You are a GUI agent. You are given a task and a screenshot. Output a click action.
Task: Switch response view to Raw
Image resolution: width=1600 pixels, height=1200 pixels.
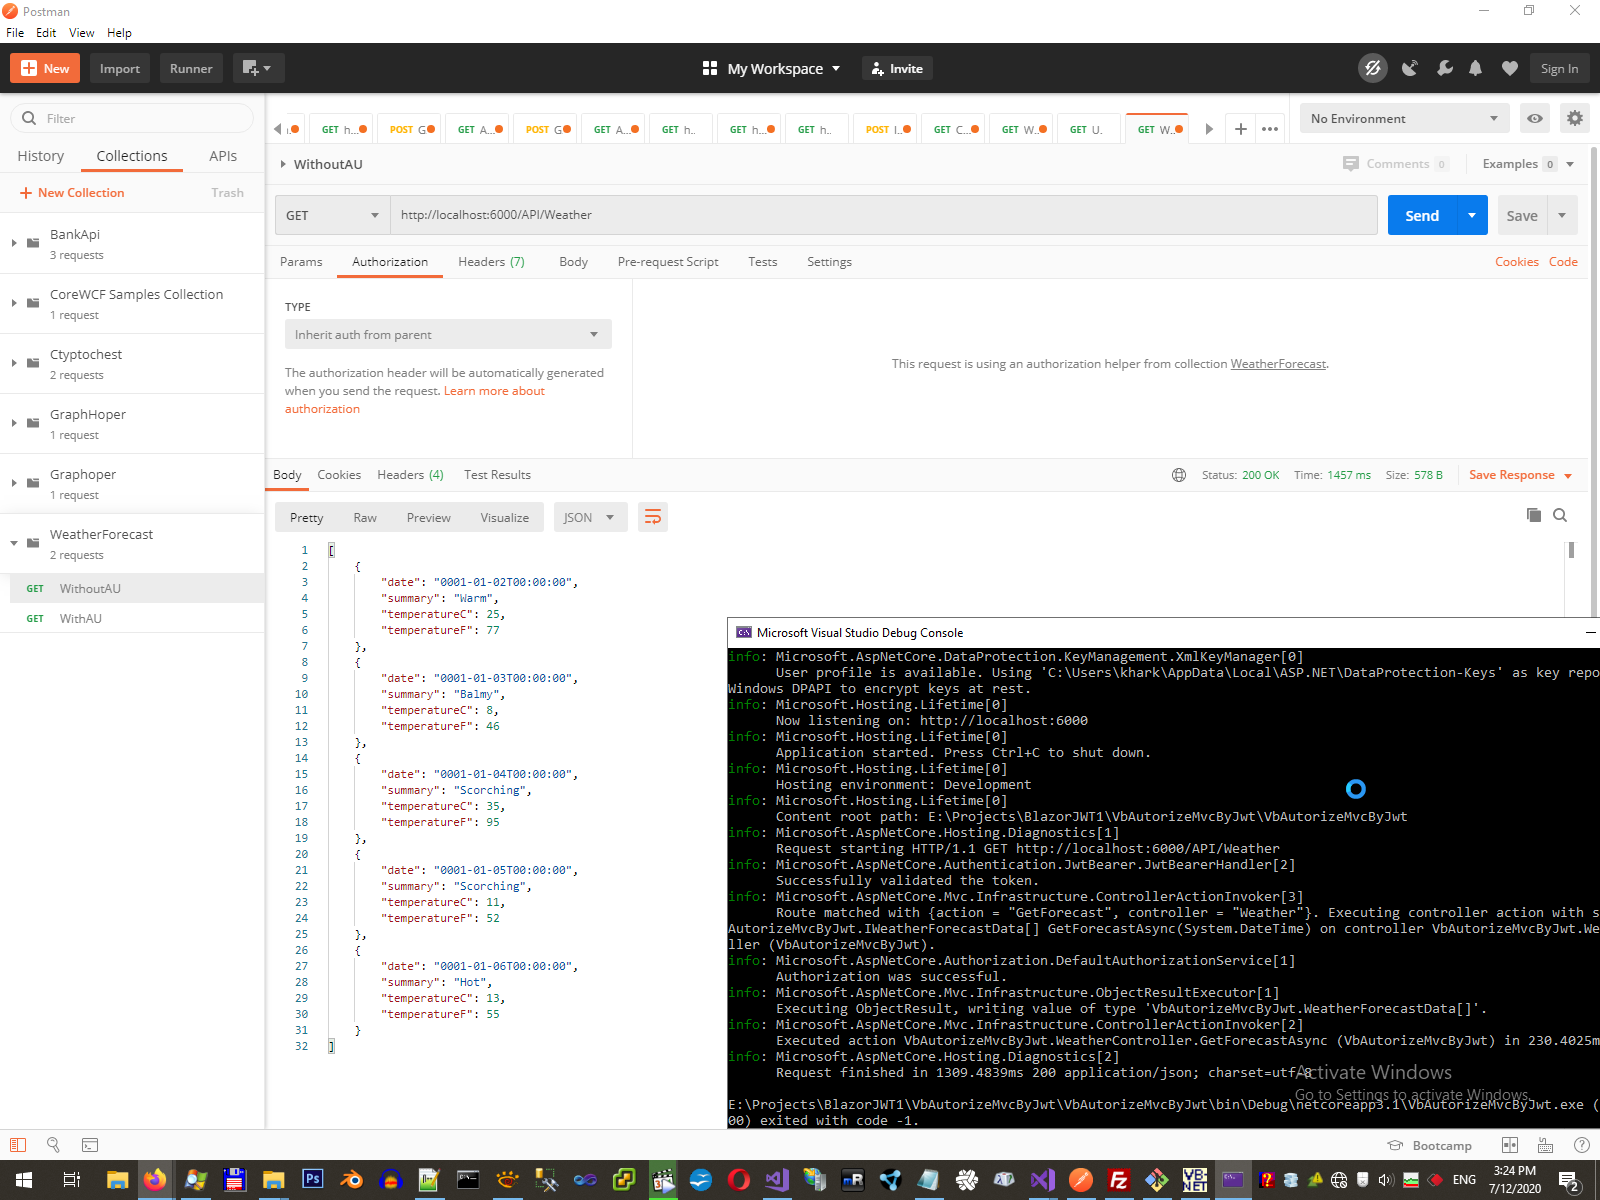click(365, 517)
